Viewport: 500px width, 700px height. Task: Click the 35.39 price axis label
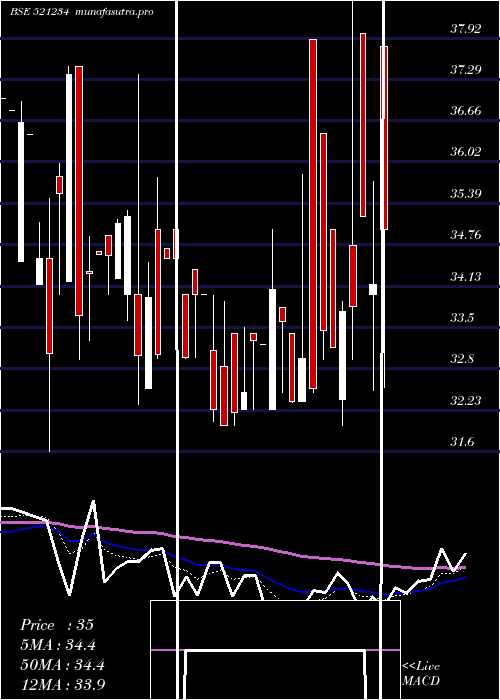466,194
